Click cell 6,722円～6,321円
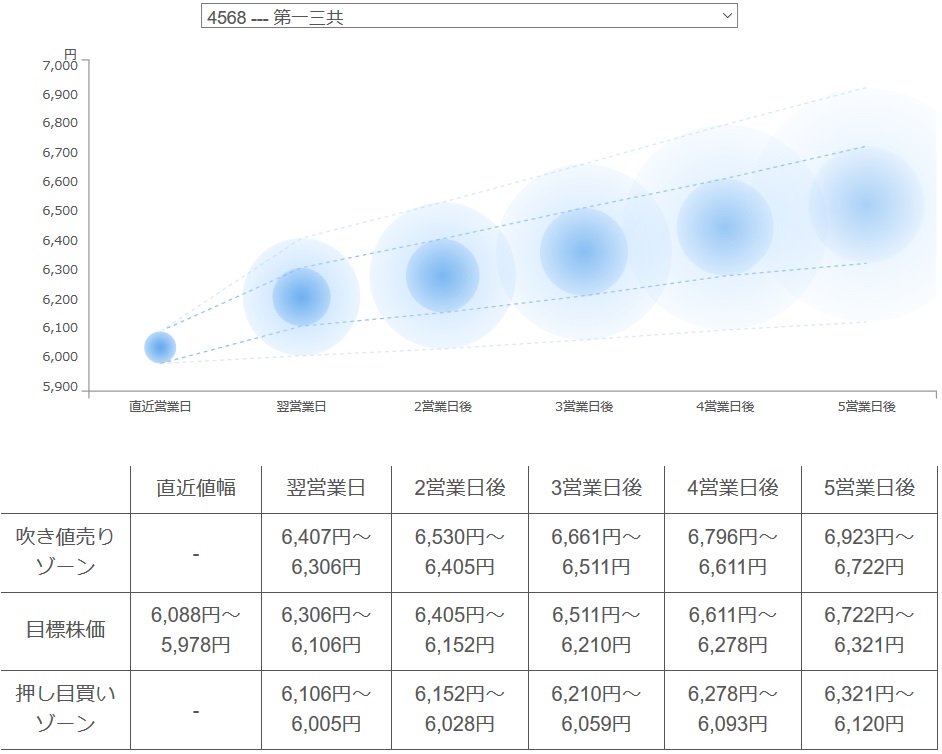 [869, 630]
